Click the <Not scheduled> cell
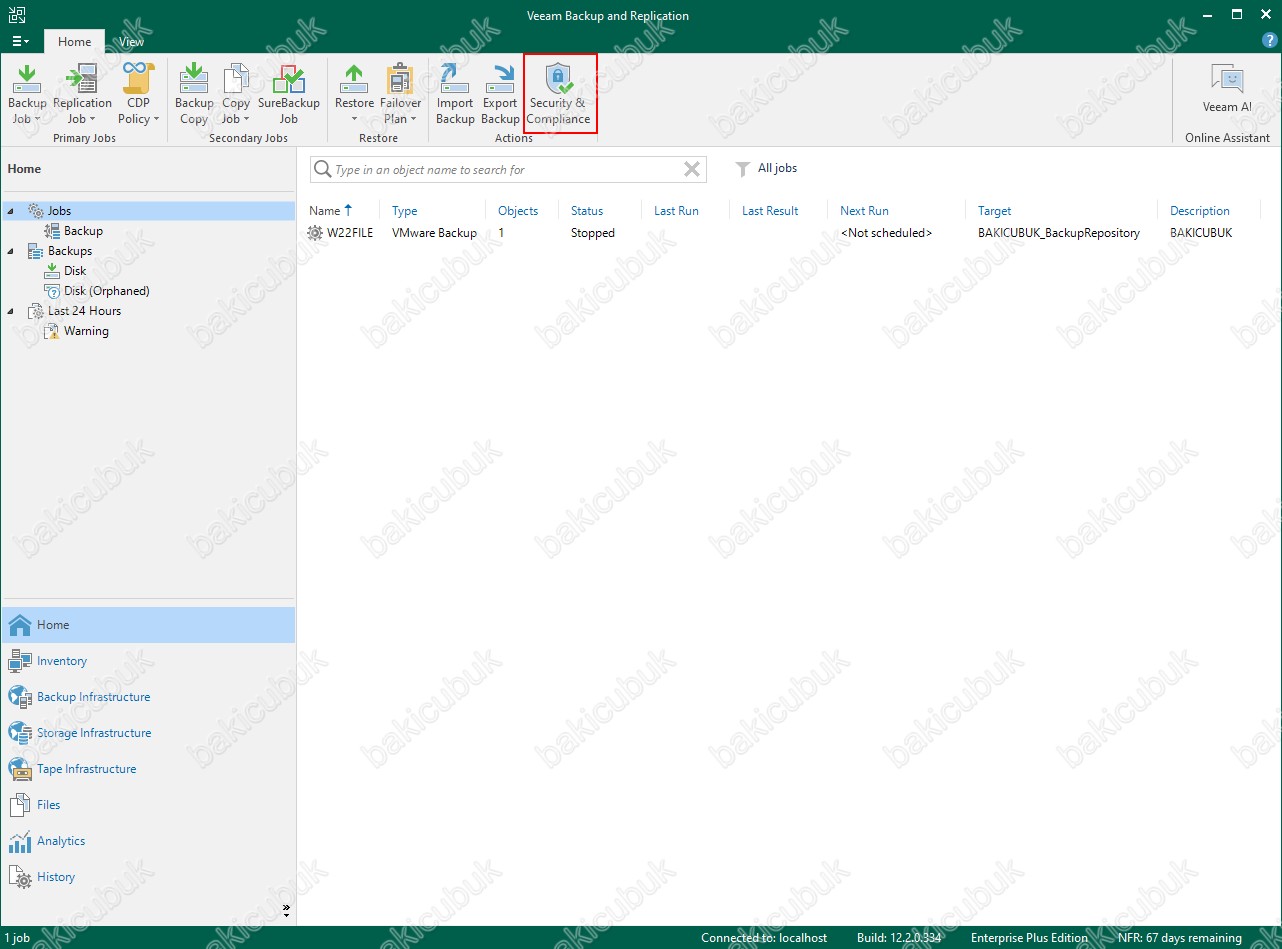The width and height of the screenshot is (1282, 949). (886, 233)
